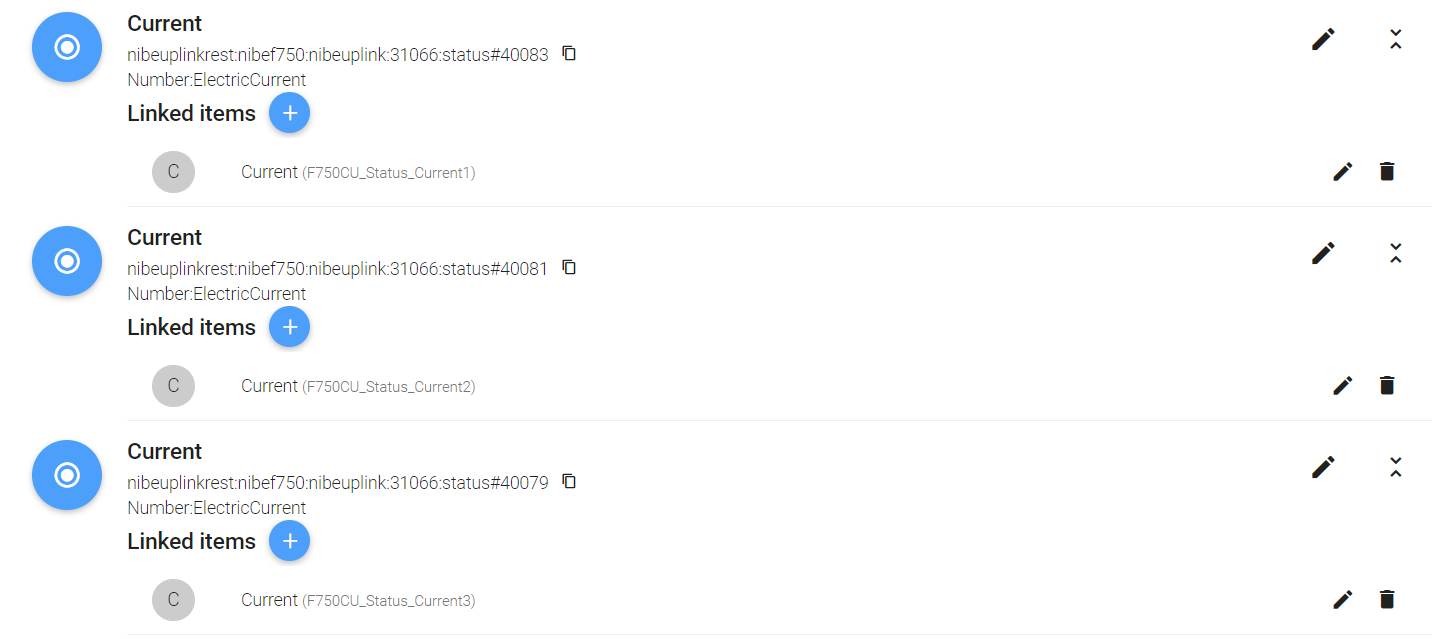
Task: Collapse the status#40081 channel section
Action: click(x=1396, y=254)
